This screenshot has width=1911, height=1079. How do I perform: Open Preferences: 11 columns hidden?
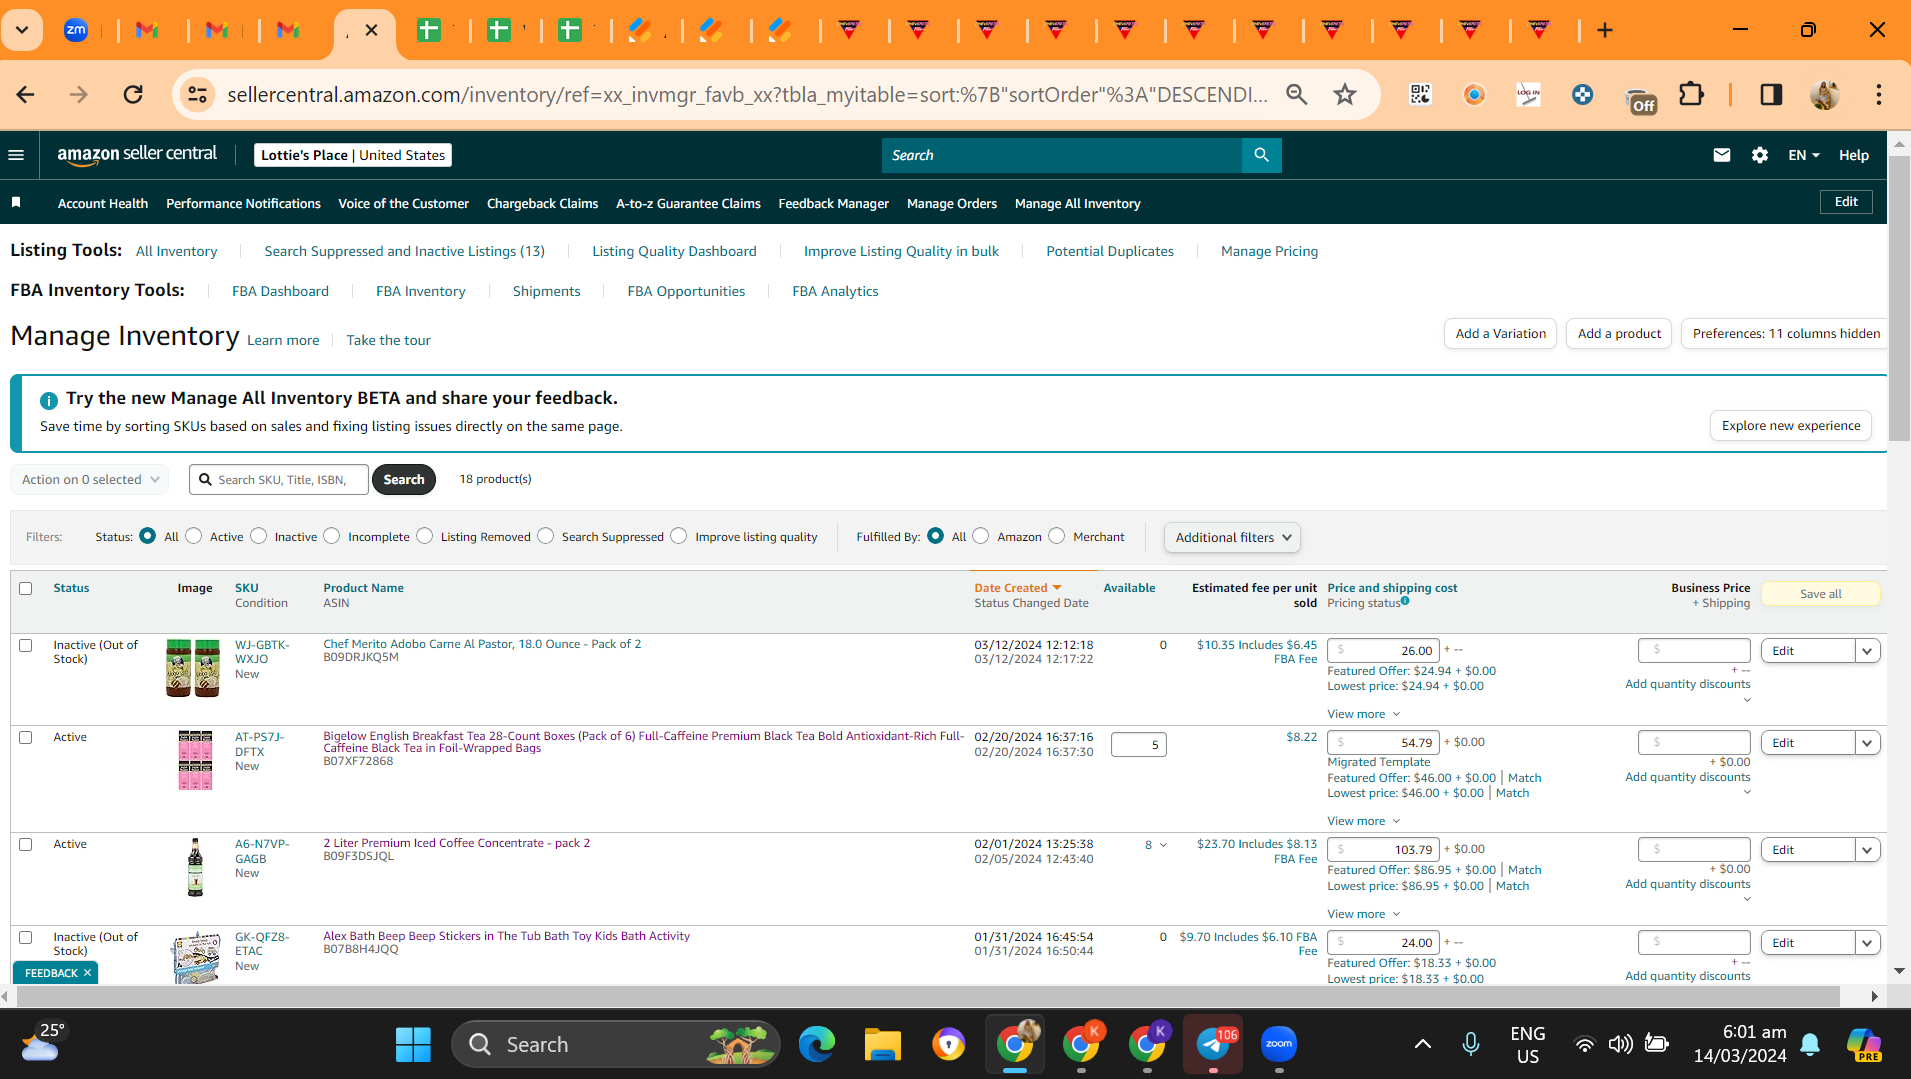click(x=1786, y=334)
